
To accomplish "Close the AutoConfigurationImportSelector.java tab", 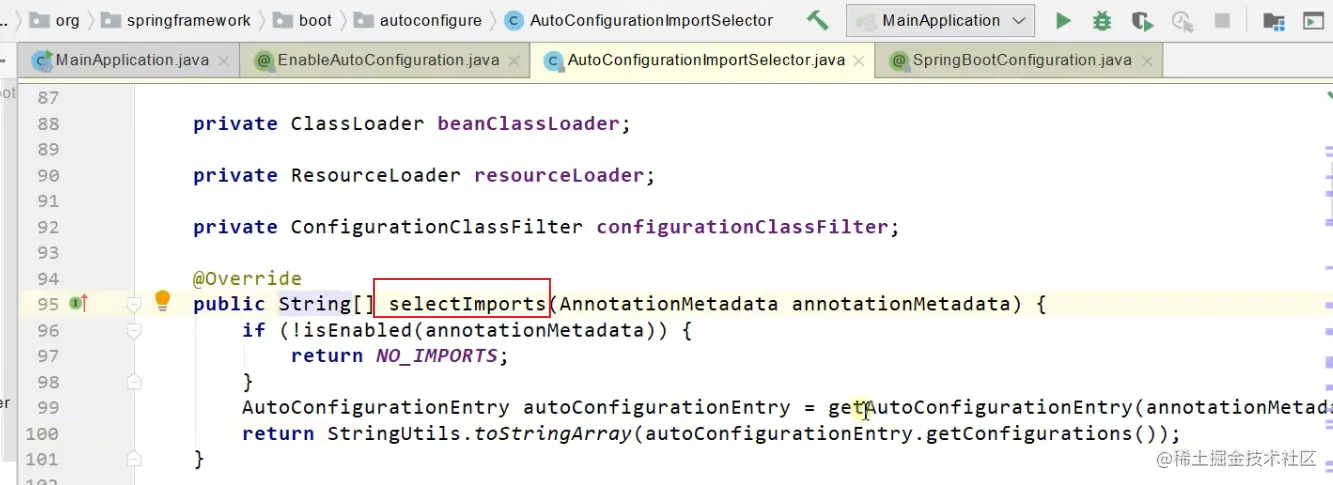I will (x=859, y=61).
